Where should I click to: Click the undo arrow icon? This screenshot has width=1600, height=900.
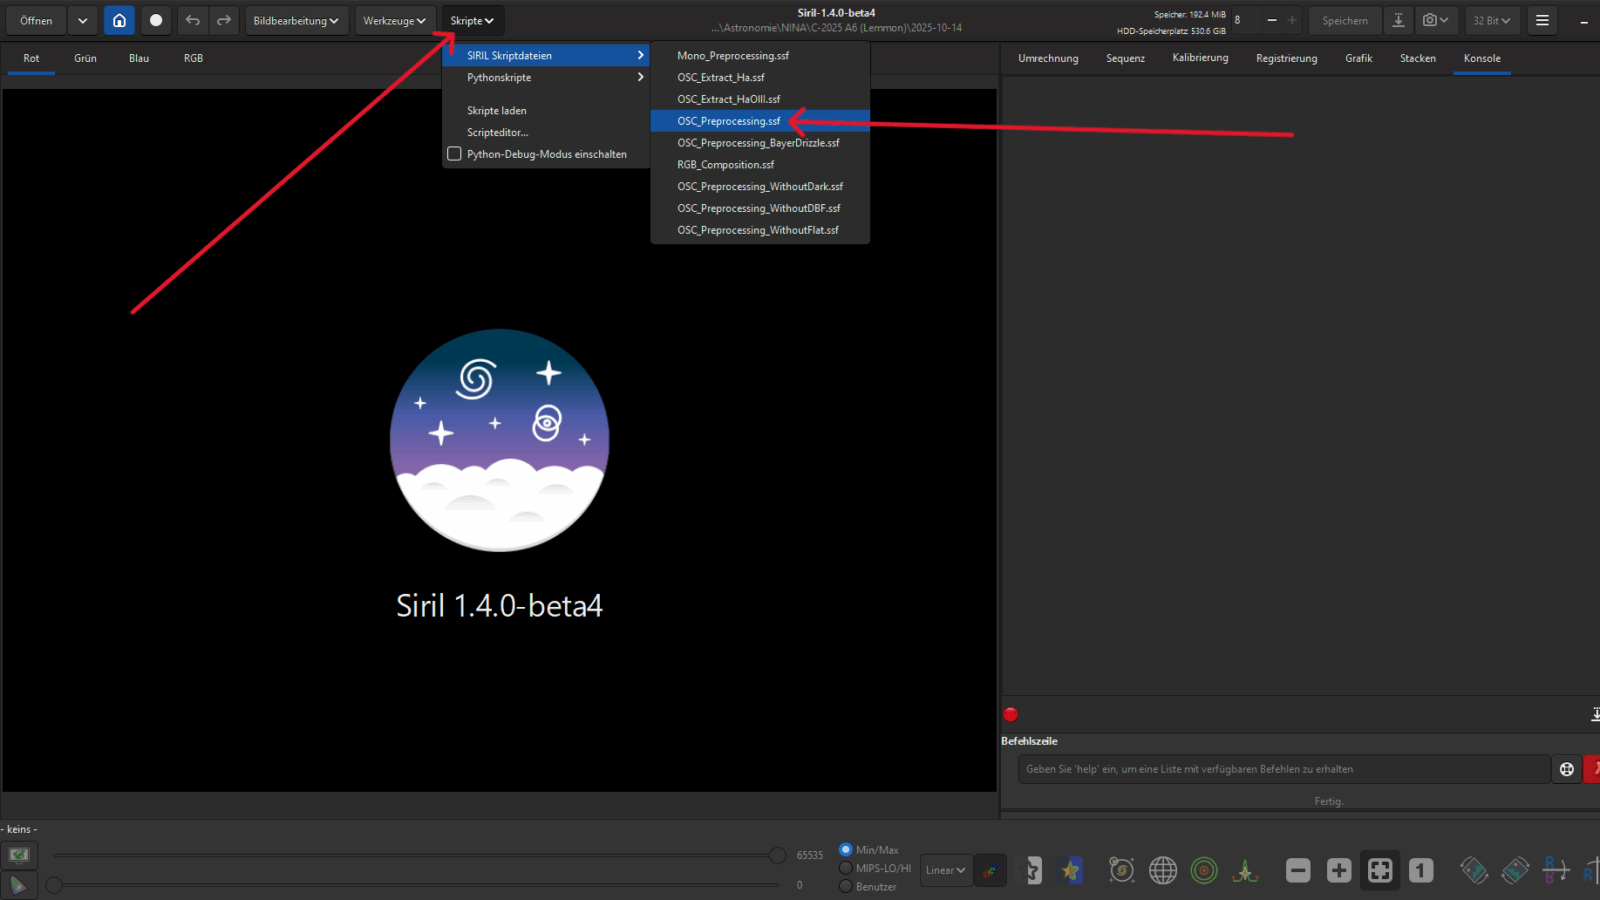(x=193, y=20)
